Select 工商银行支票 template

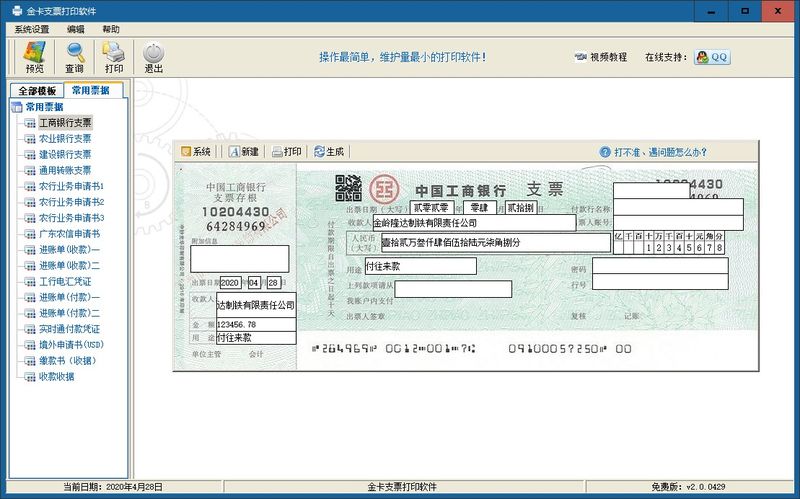tap(65, 122)
